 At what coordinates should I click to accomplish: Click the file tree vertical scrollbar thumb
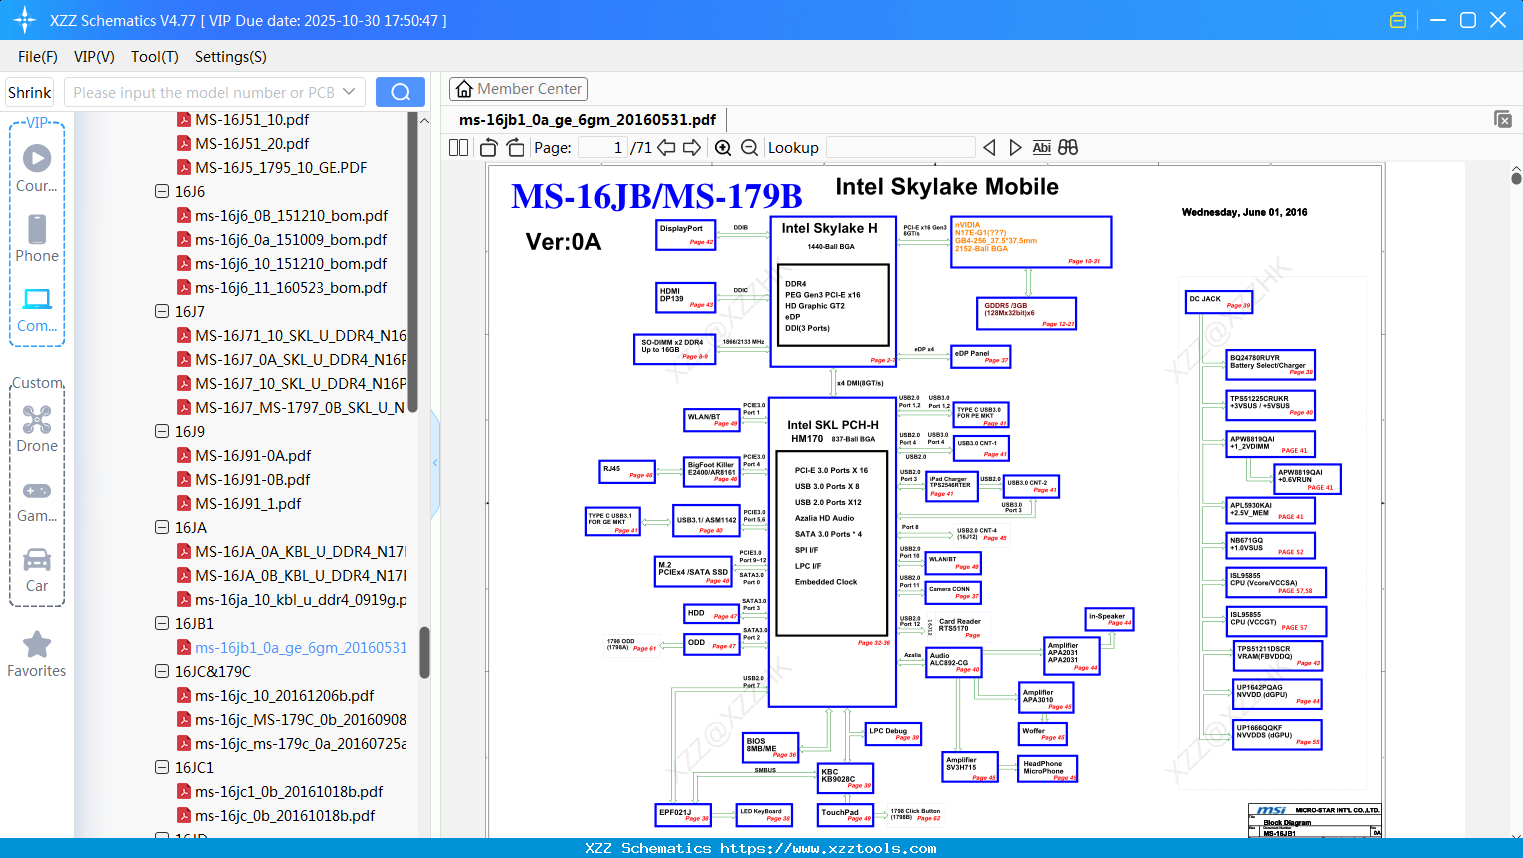(x=424, y=652)
